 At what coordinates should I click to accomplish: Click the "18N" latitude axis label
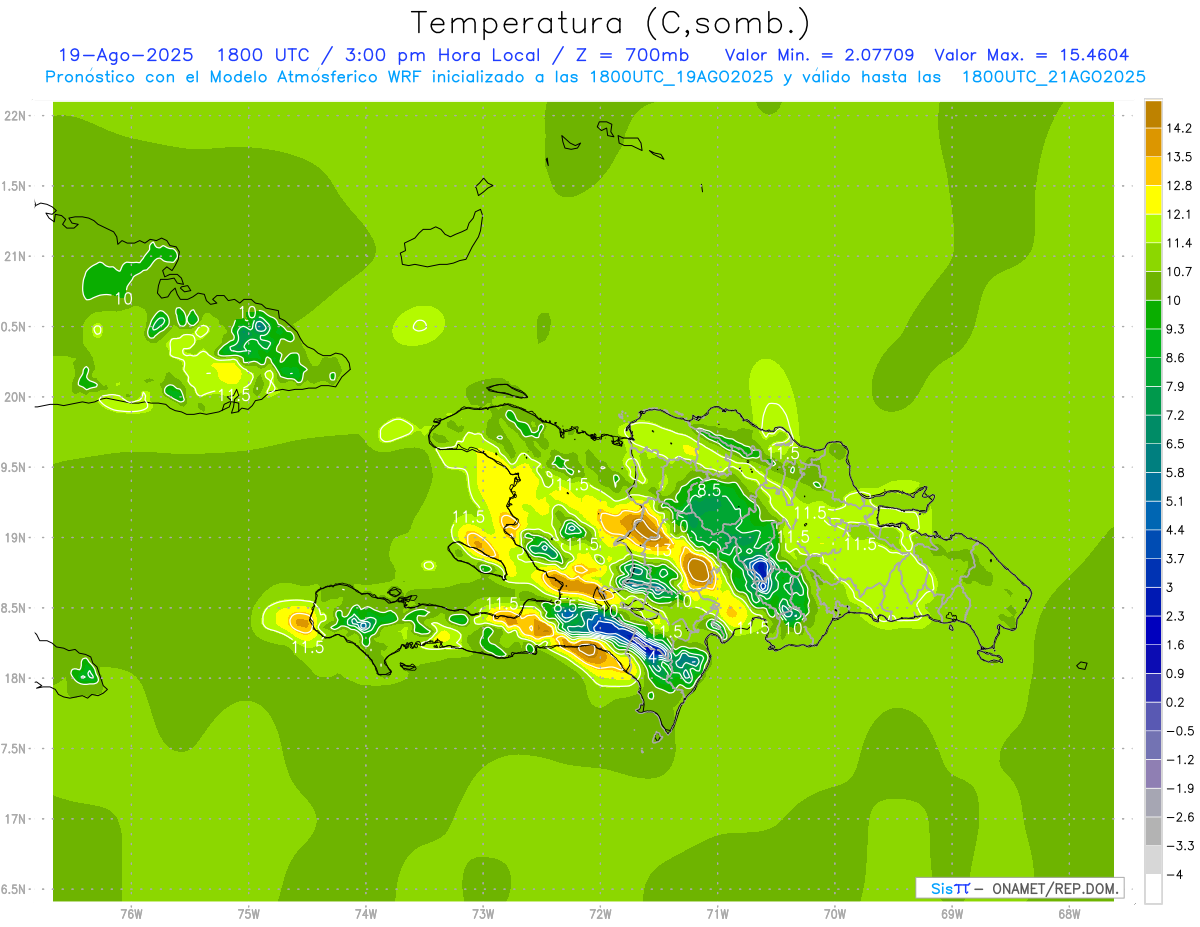[17, 678]
